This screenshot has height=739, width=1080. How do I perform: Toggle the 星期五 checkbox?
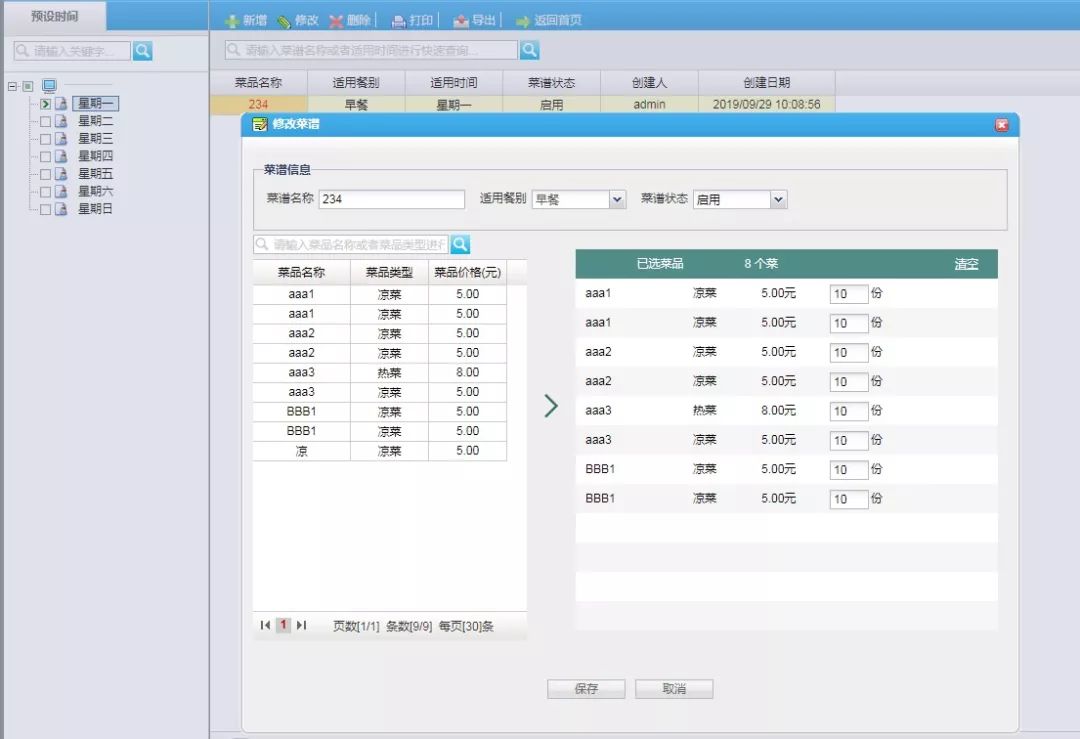tap(45, 174)
